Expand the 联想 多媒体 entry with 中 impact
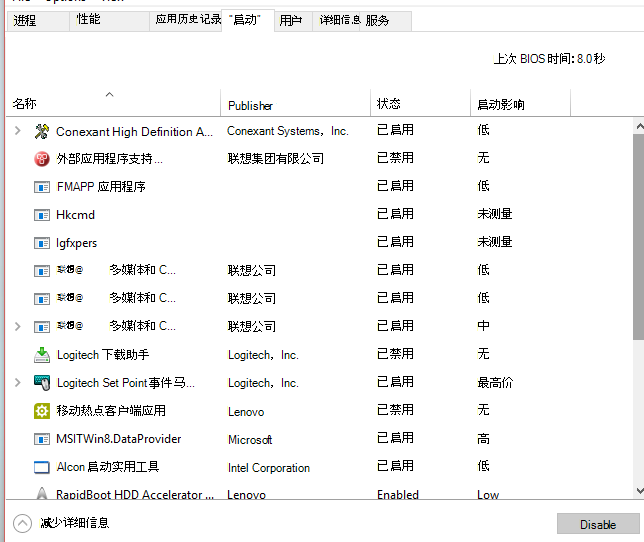 [x=18, y=326]
